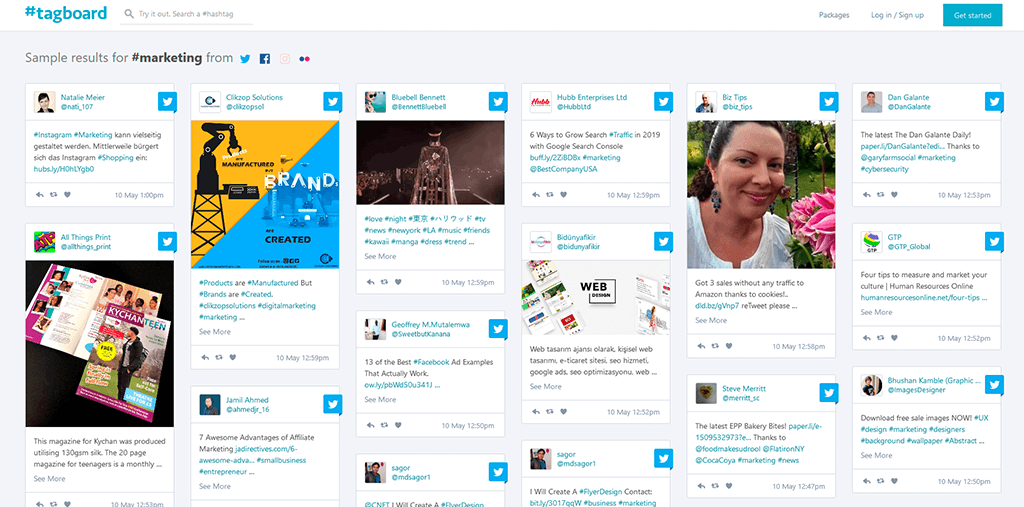This screenshot has width=1024, height=507.
Task: Filter results by the Facebook source icon
Action: tap(264, 59)
